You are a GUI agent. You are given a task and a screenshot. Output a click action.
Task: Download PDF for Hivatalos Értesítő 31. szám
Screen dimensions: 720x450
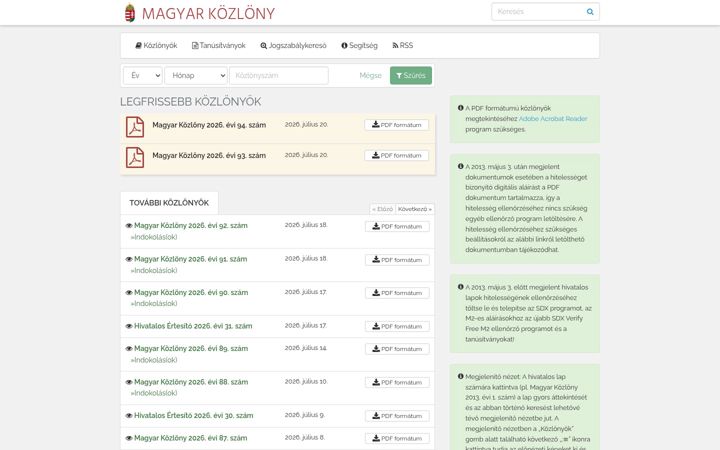397,326
